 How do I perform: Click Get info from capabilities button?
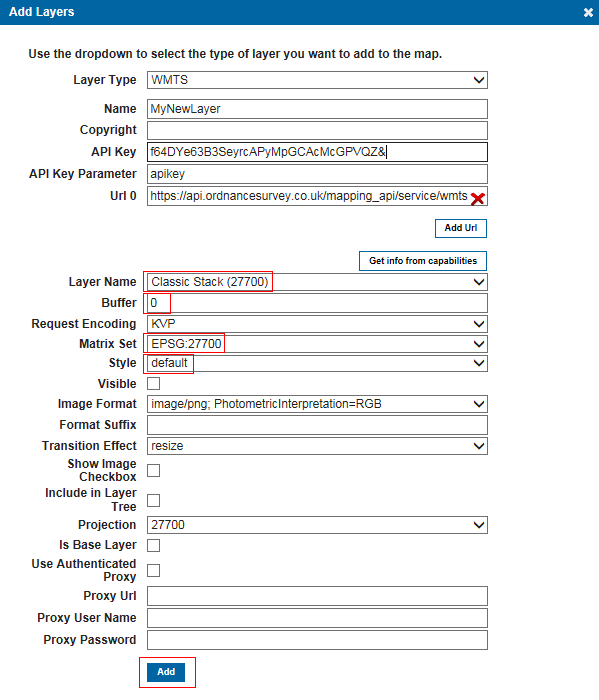click(423, 261)
